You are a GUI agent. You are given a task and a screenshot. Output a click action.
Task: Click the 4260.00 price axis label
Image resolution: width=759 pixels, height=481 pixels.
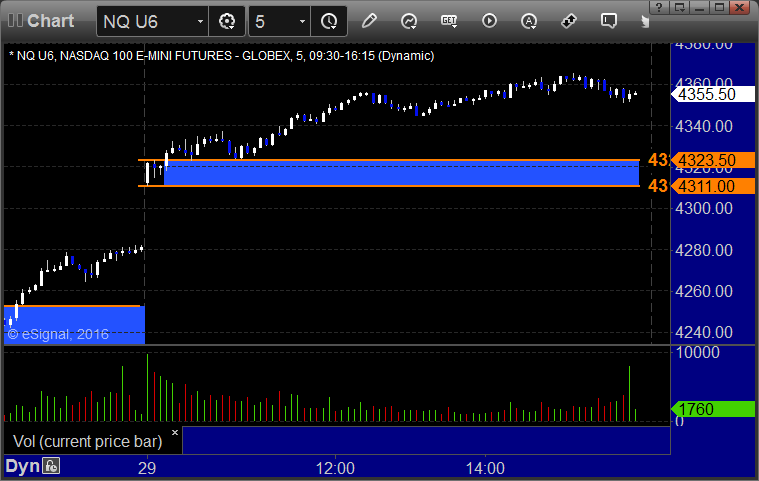[x=704, y=292]
